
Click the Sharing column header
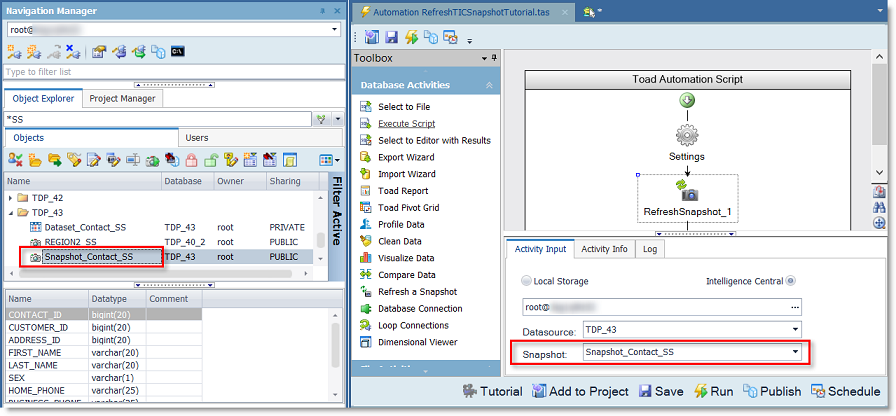291,181
